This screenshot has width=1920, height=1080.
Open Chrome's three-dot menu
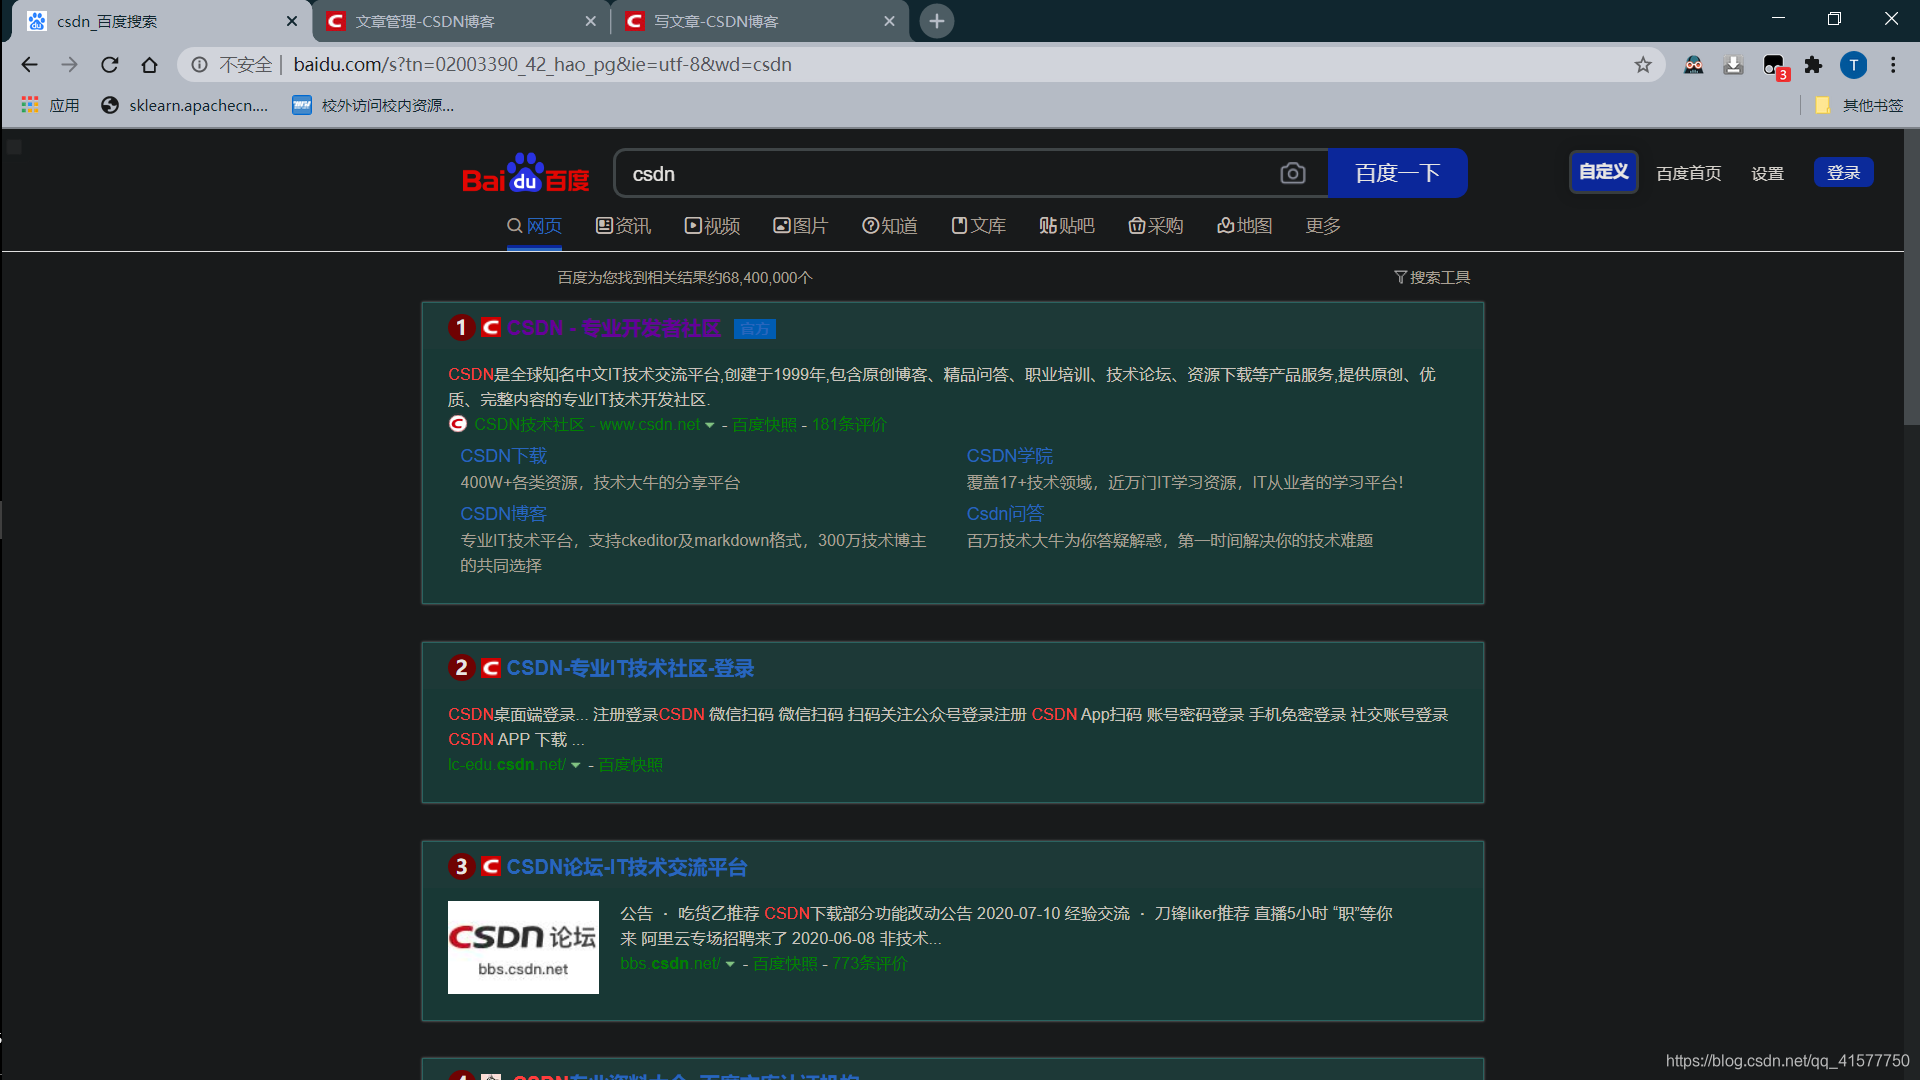(1893, 65)
